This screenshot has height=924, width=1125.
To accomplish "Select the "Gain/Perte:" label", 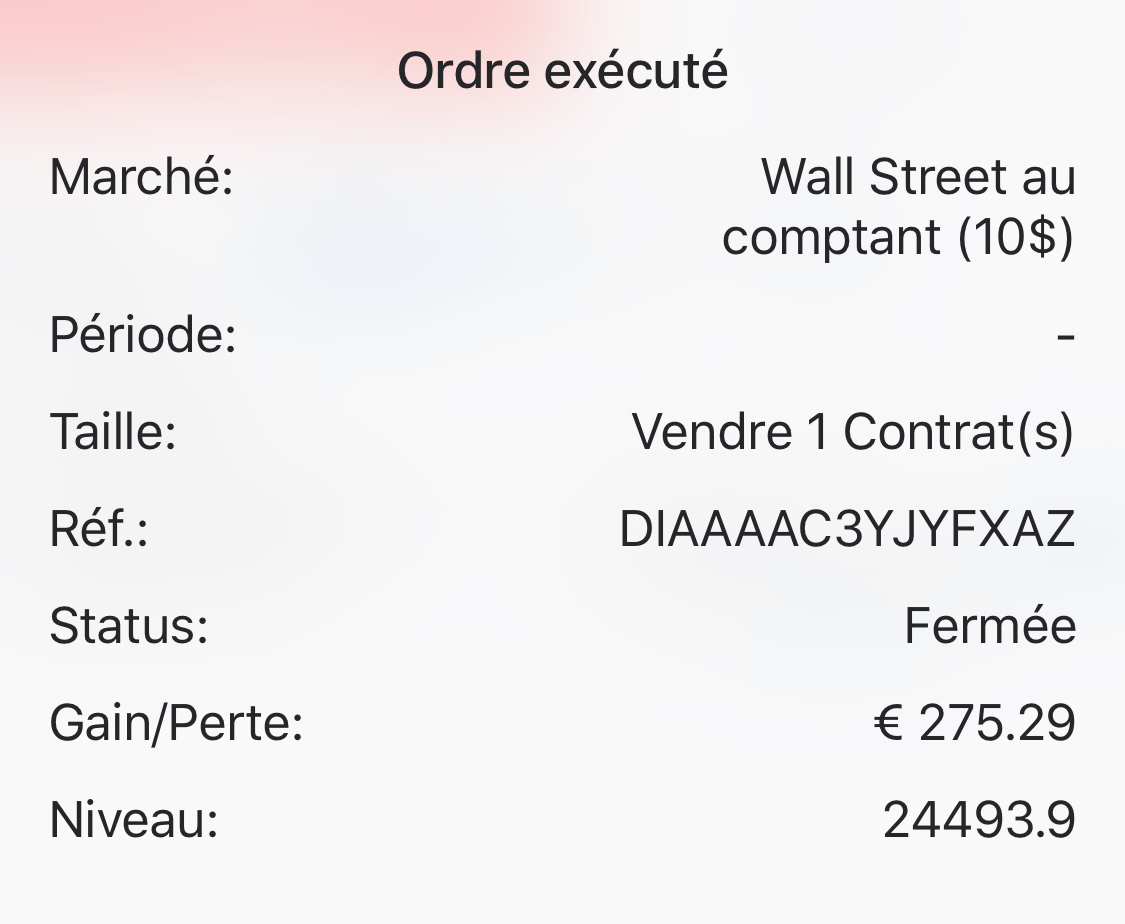I will [x=176, y=723].
